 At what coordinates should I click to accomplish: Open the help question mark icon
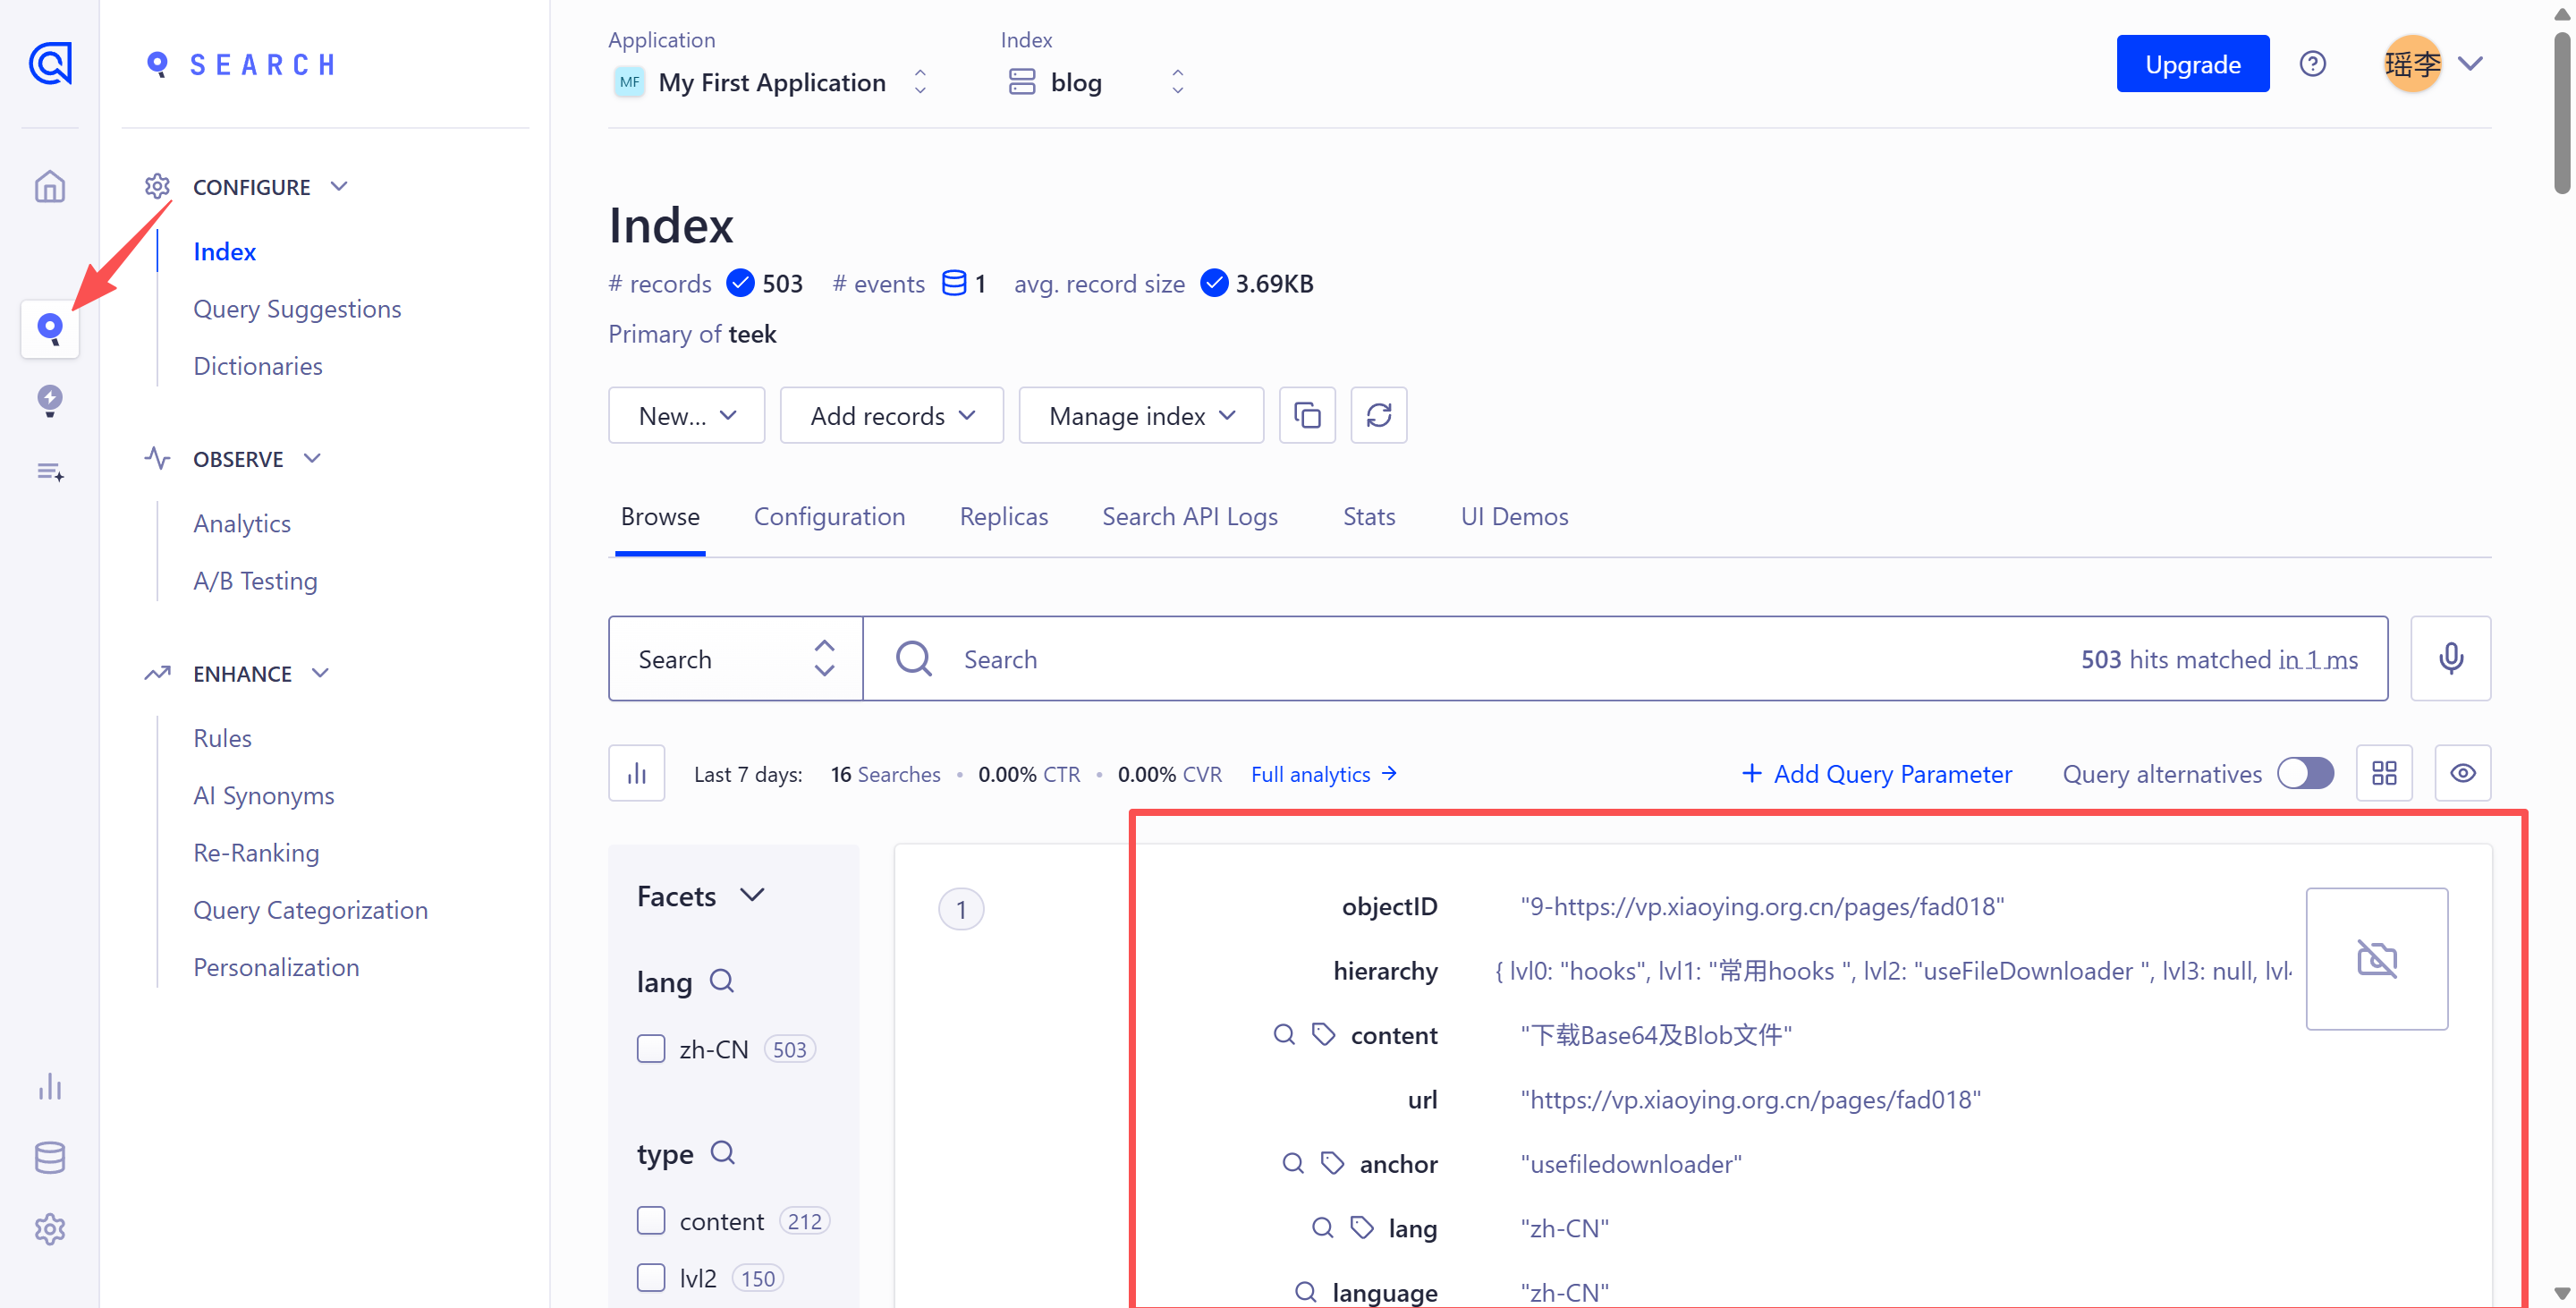pos(2312,64)
